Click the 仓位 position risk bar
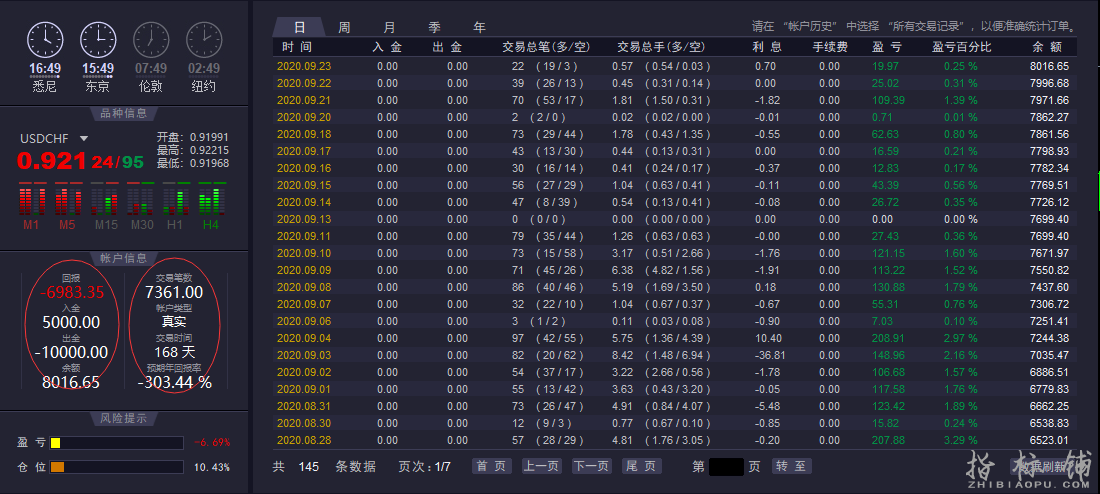This screenshot has height=494, width=1100. point(116,467)
